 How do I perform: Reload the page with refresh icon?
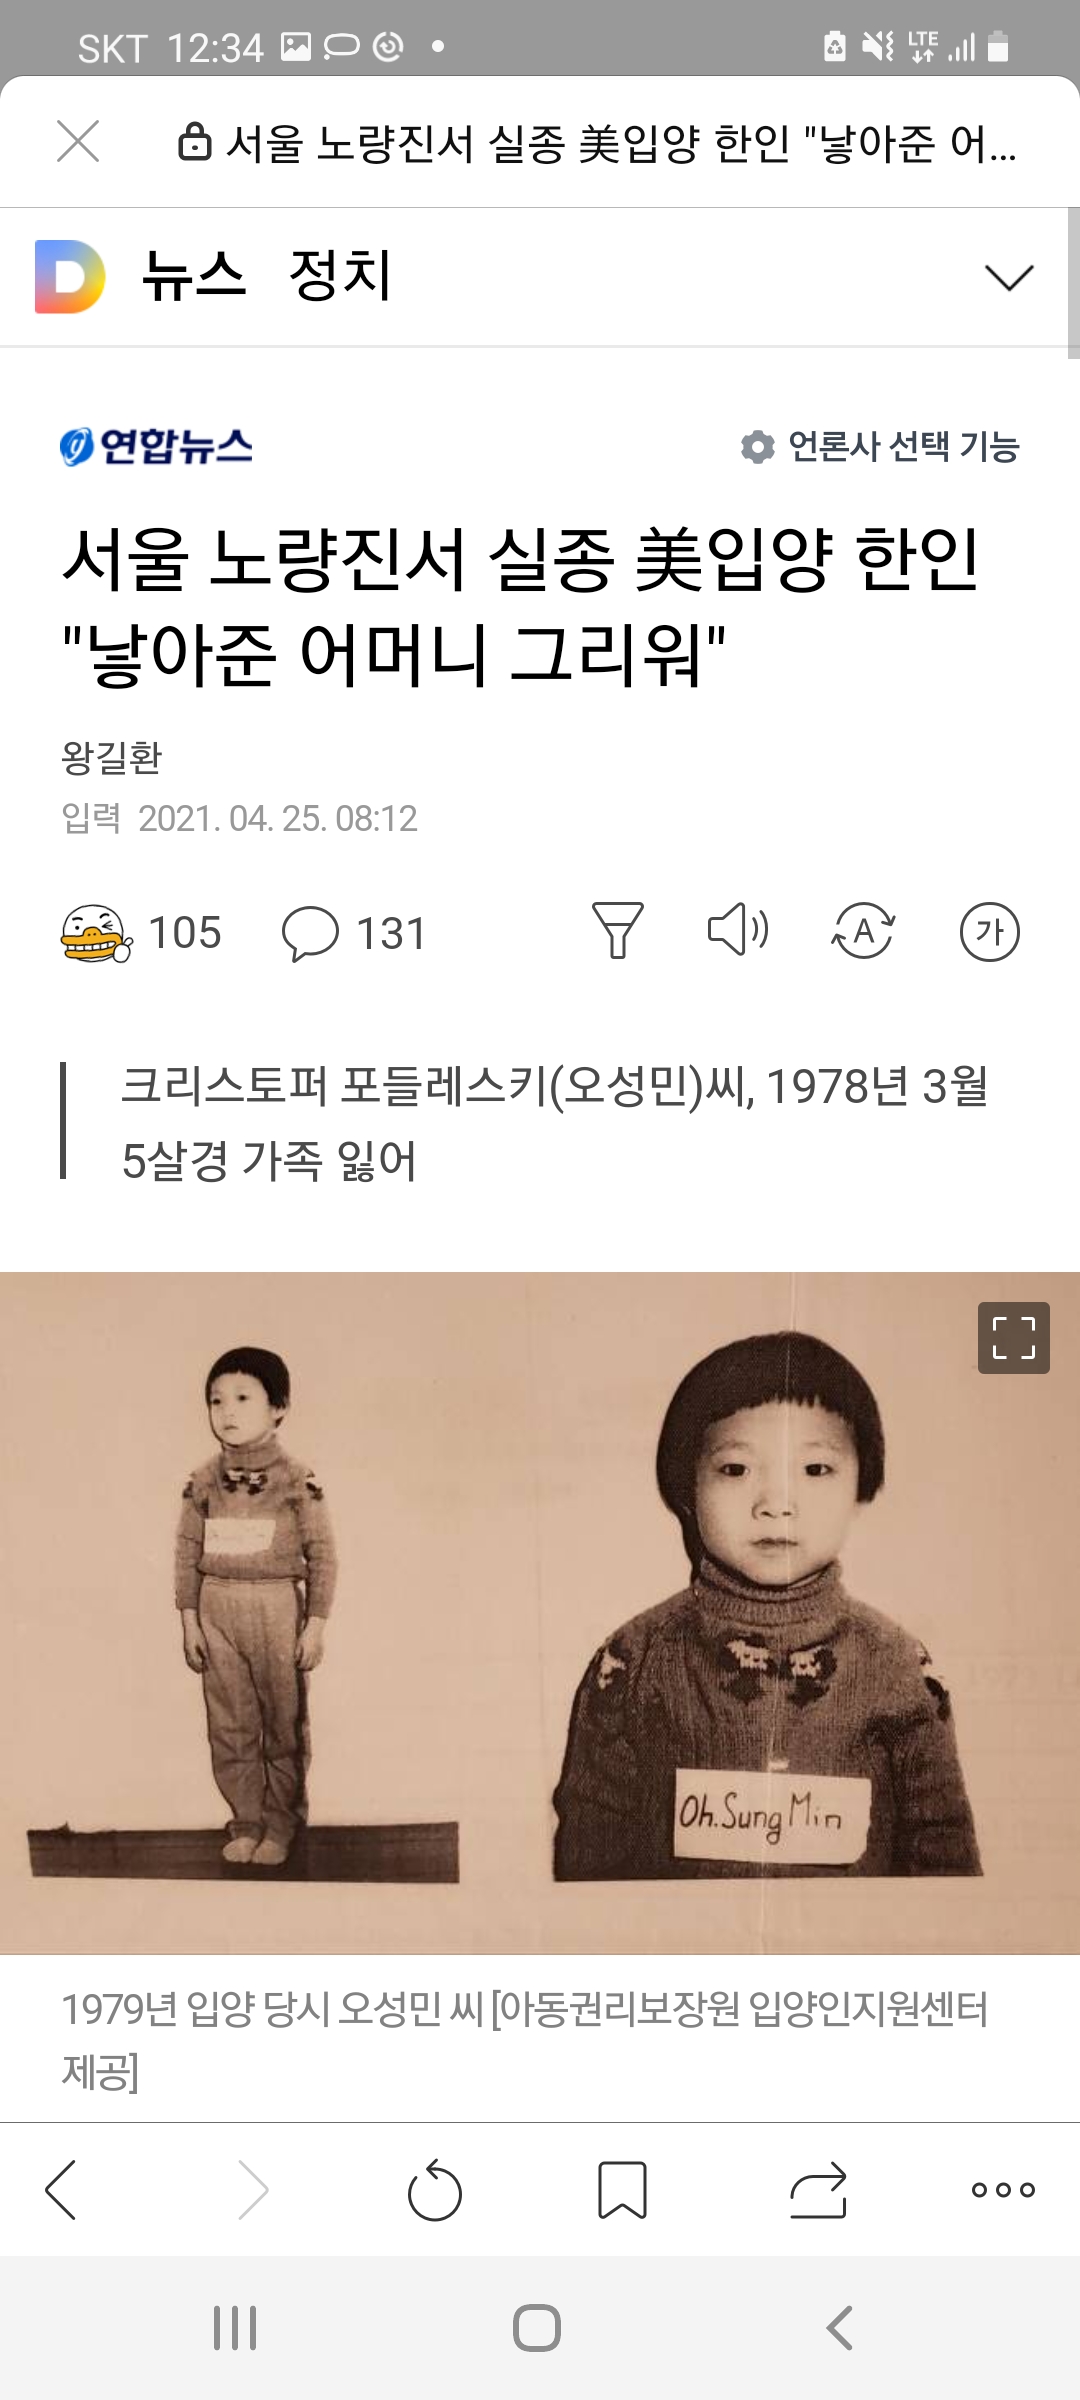point(435,2191)
